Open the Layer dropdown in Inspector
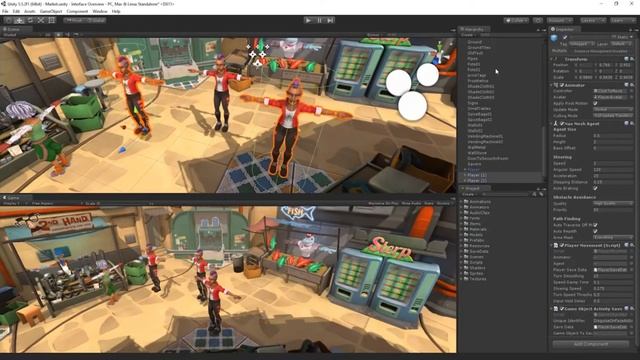The width and height of the screenshot is (640, 360). [622, 44]
